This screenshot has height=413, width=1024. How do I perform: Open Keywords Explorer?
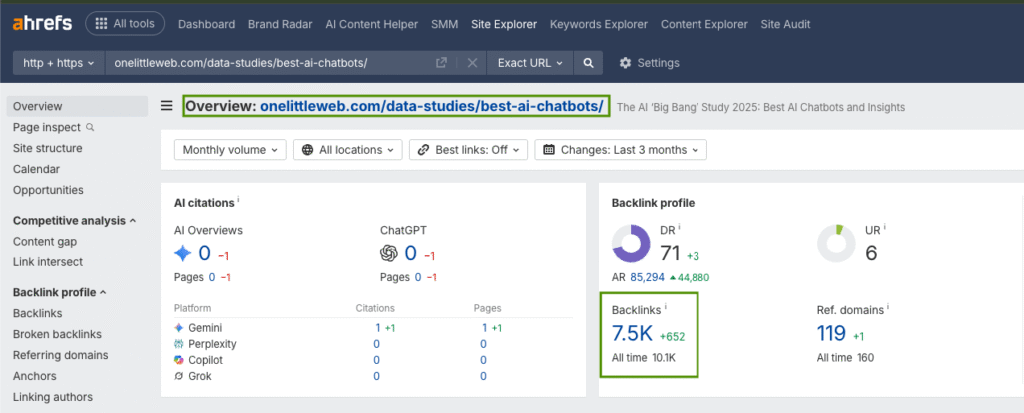(599, 24)
